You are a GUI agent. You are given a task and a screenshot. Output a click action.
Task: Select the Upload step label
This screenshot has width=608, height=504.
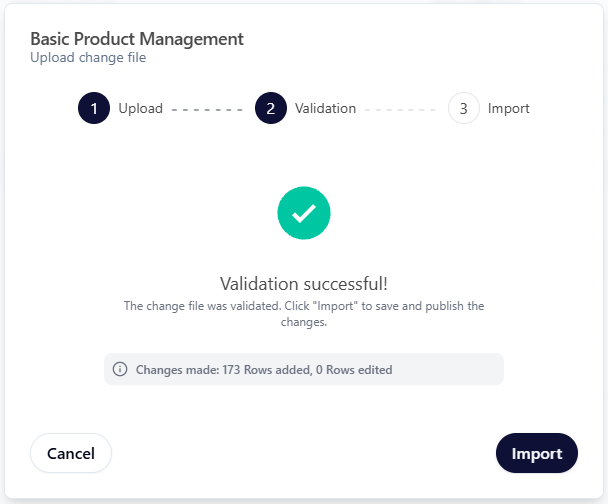click(140, 108)
